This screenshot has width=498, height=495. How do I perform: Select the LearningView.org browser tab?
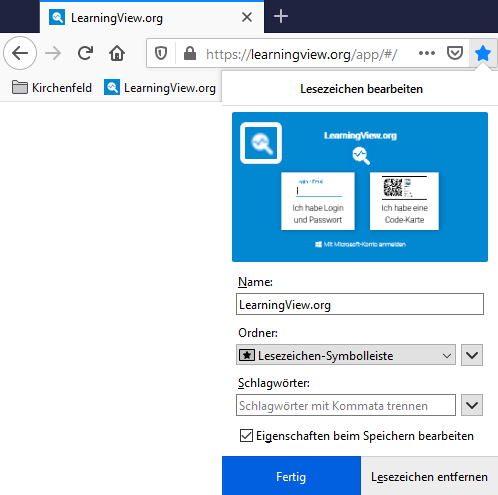[x=152, y=17]
